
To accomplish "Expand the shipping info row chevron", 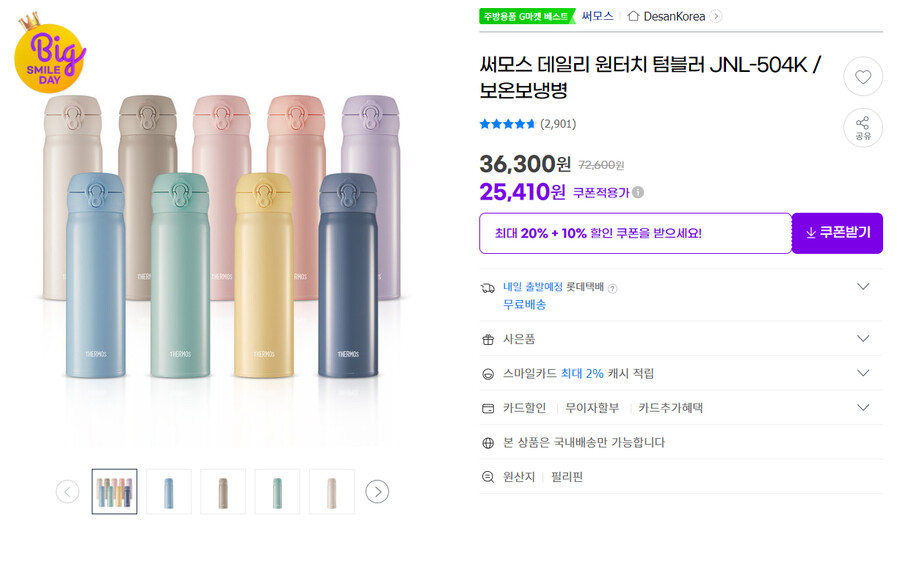I will (864, 286).
